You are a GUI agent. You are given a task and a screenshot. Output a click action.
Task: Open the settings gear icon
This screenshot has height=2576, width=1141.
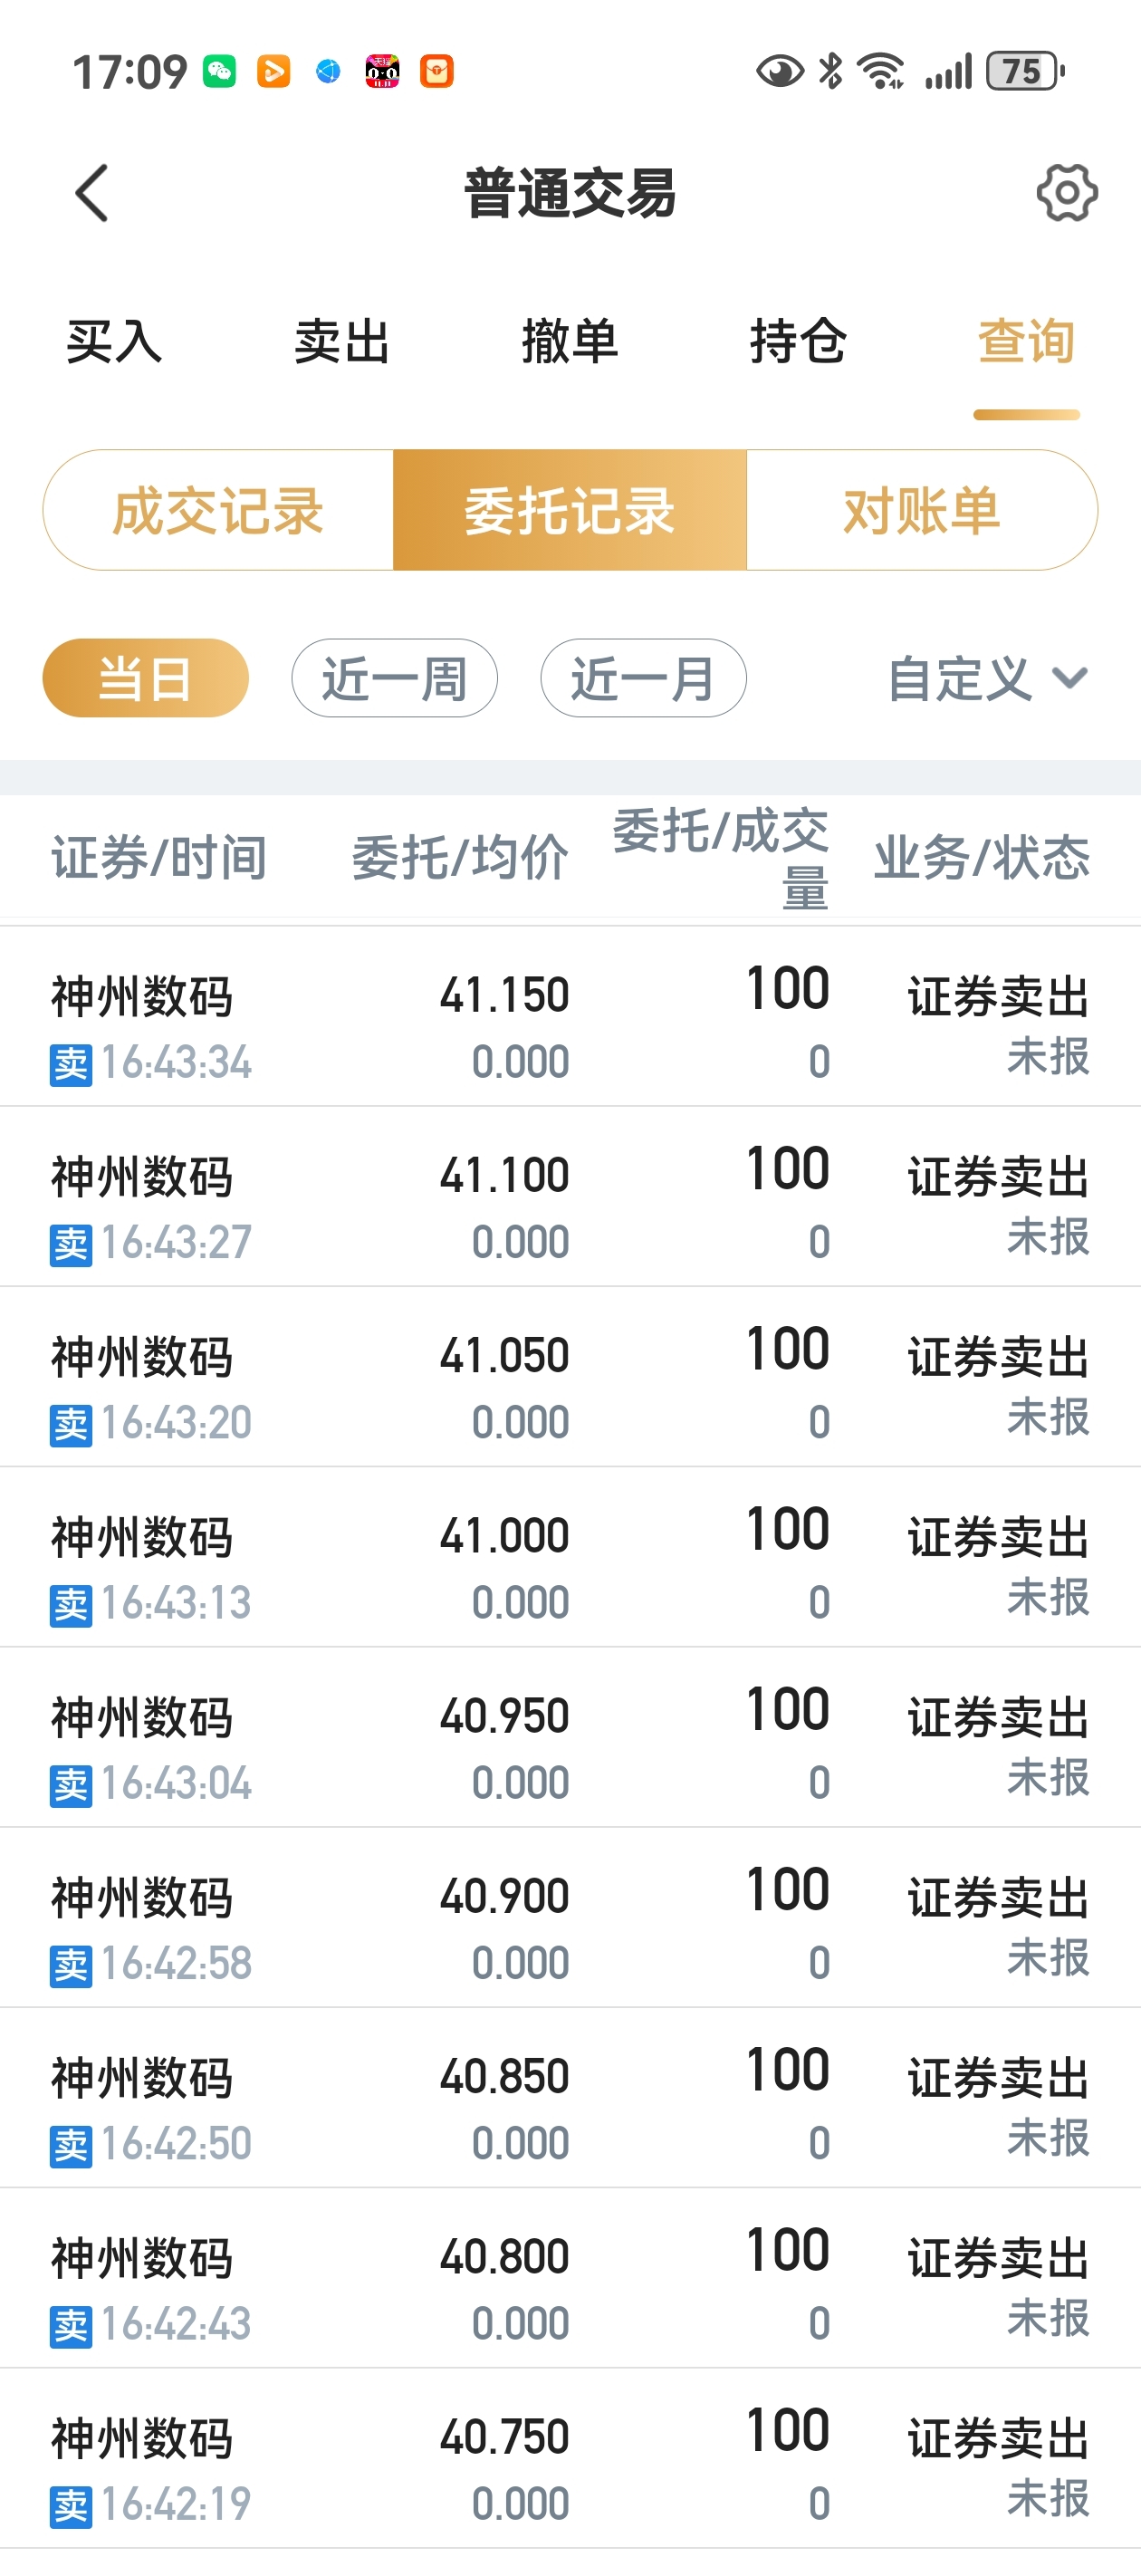1067,193
